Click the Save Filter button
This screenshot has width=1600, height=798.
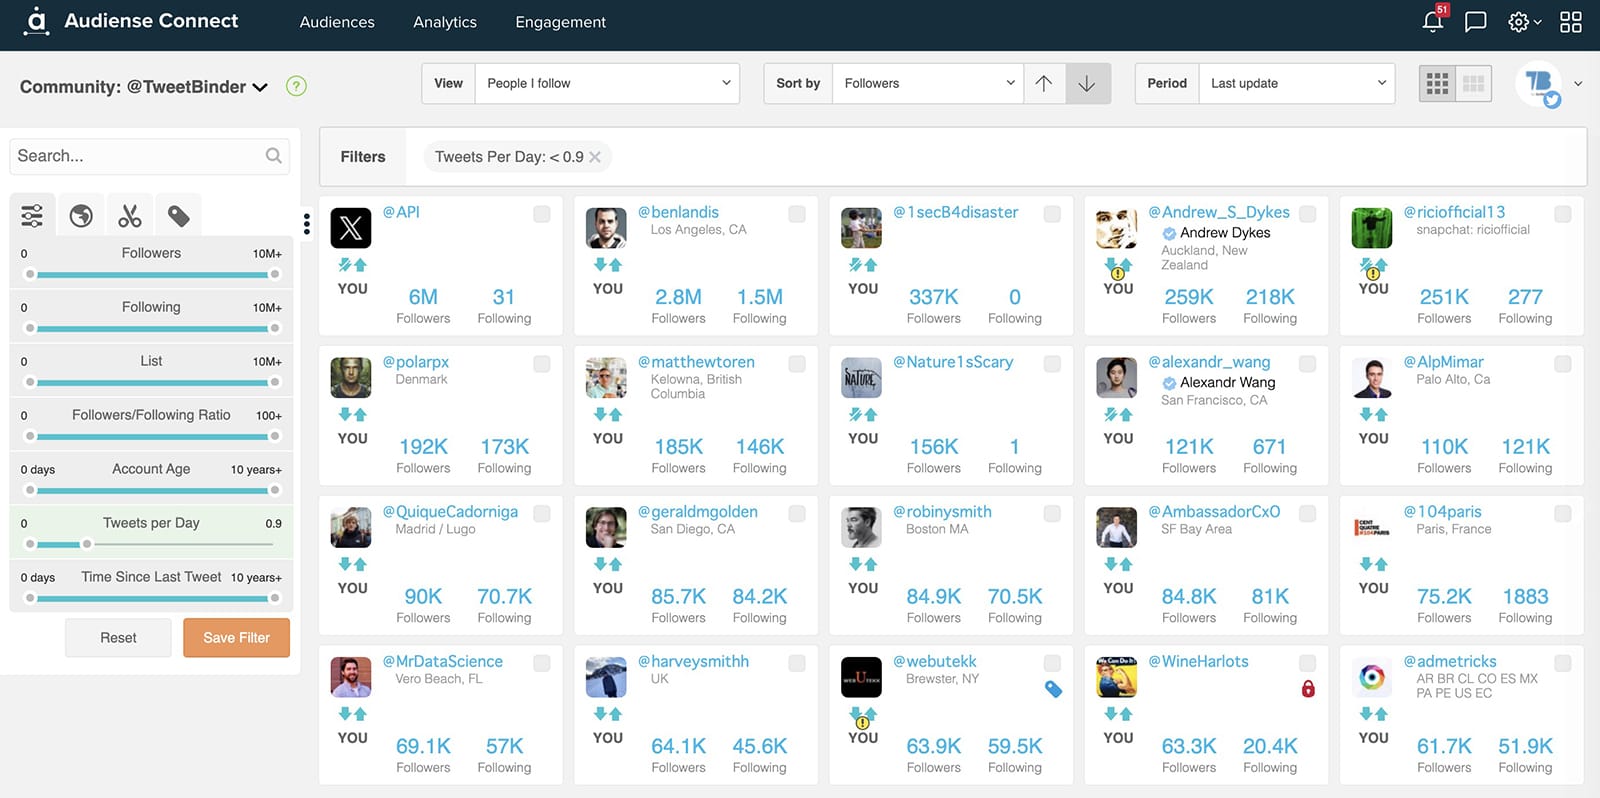click(236, 638)
